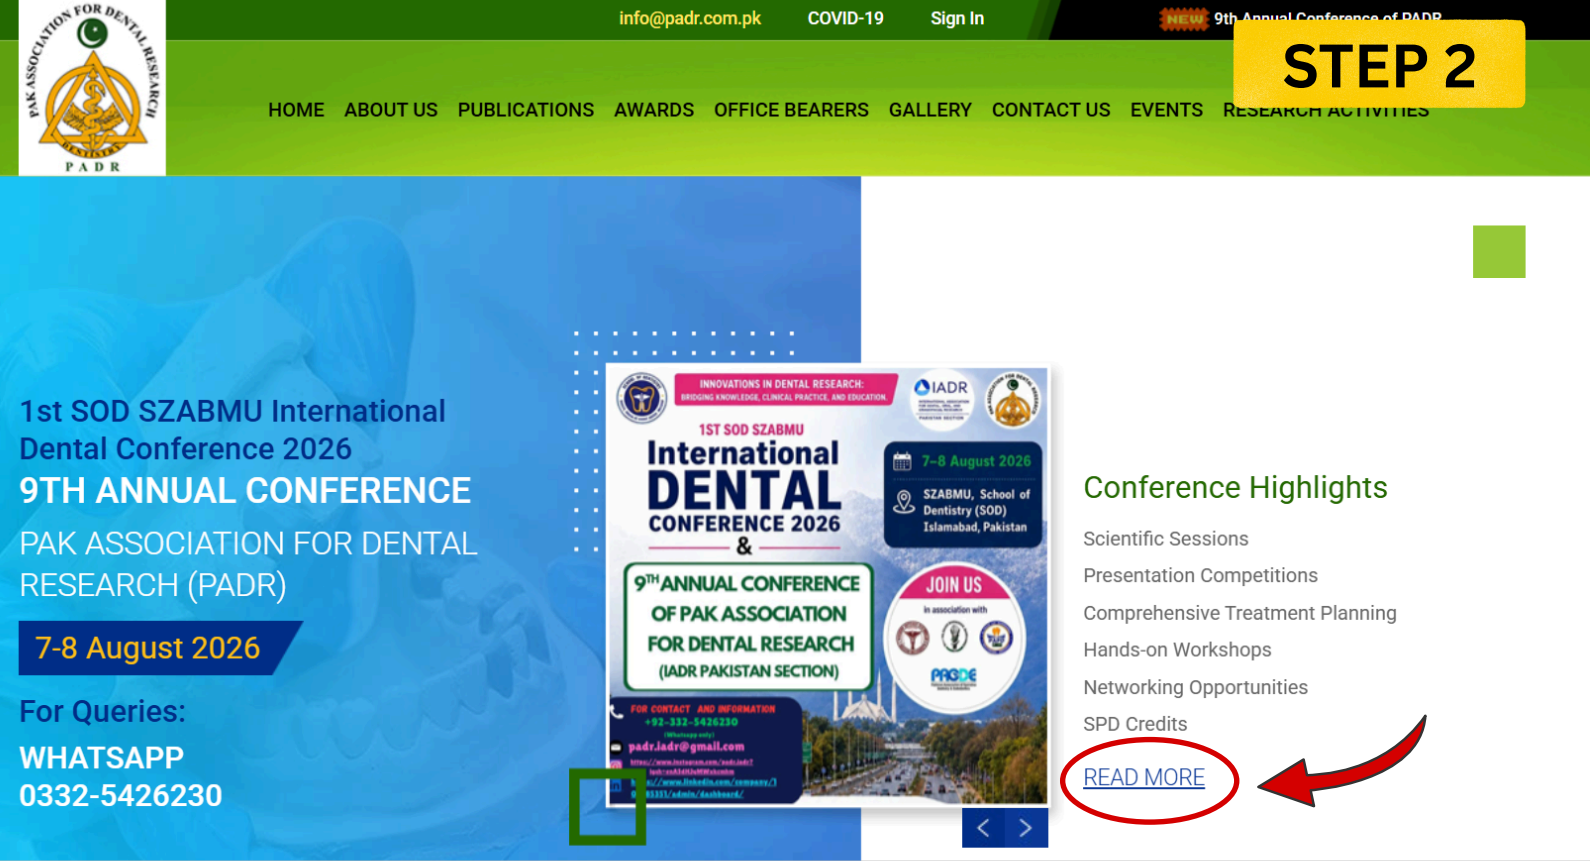Viewport: 1590px width, 861px height.
Task: Open the ABOUT US menu
Action: pyautogui.click(x=391, y=110)
